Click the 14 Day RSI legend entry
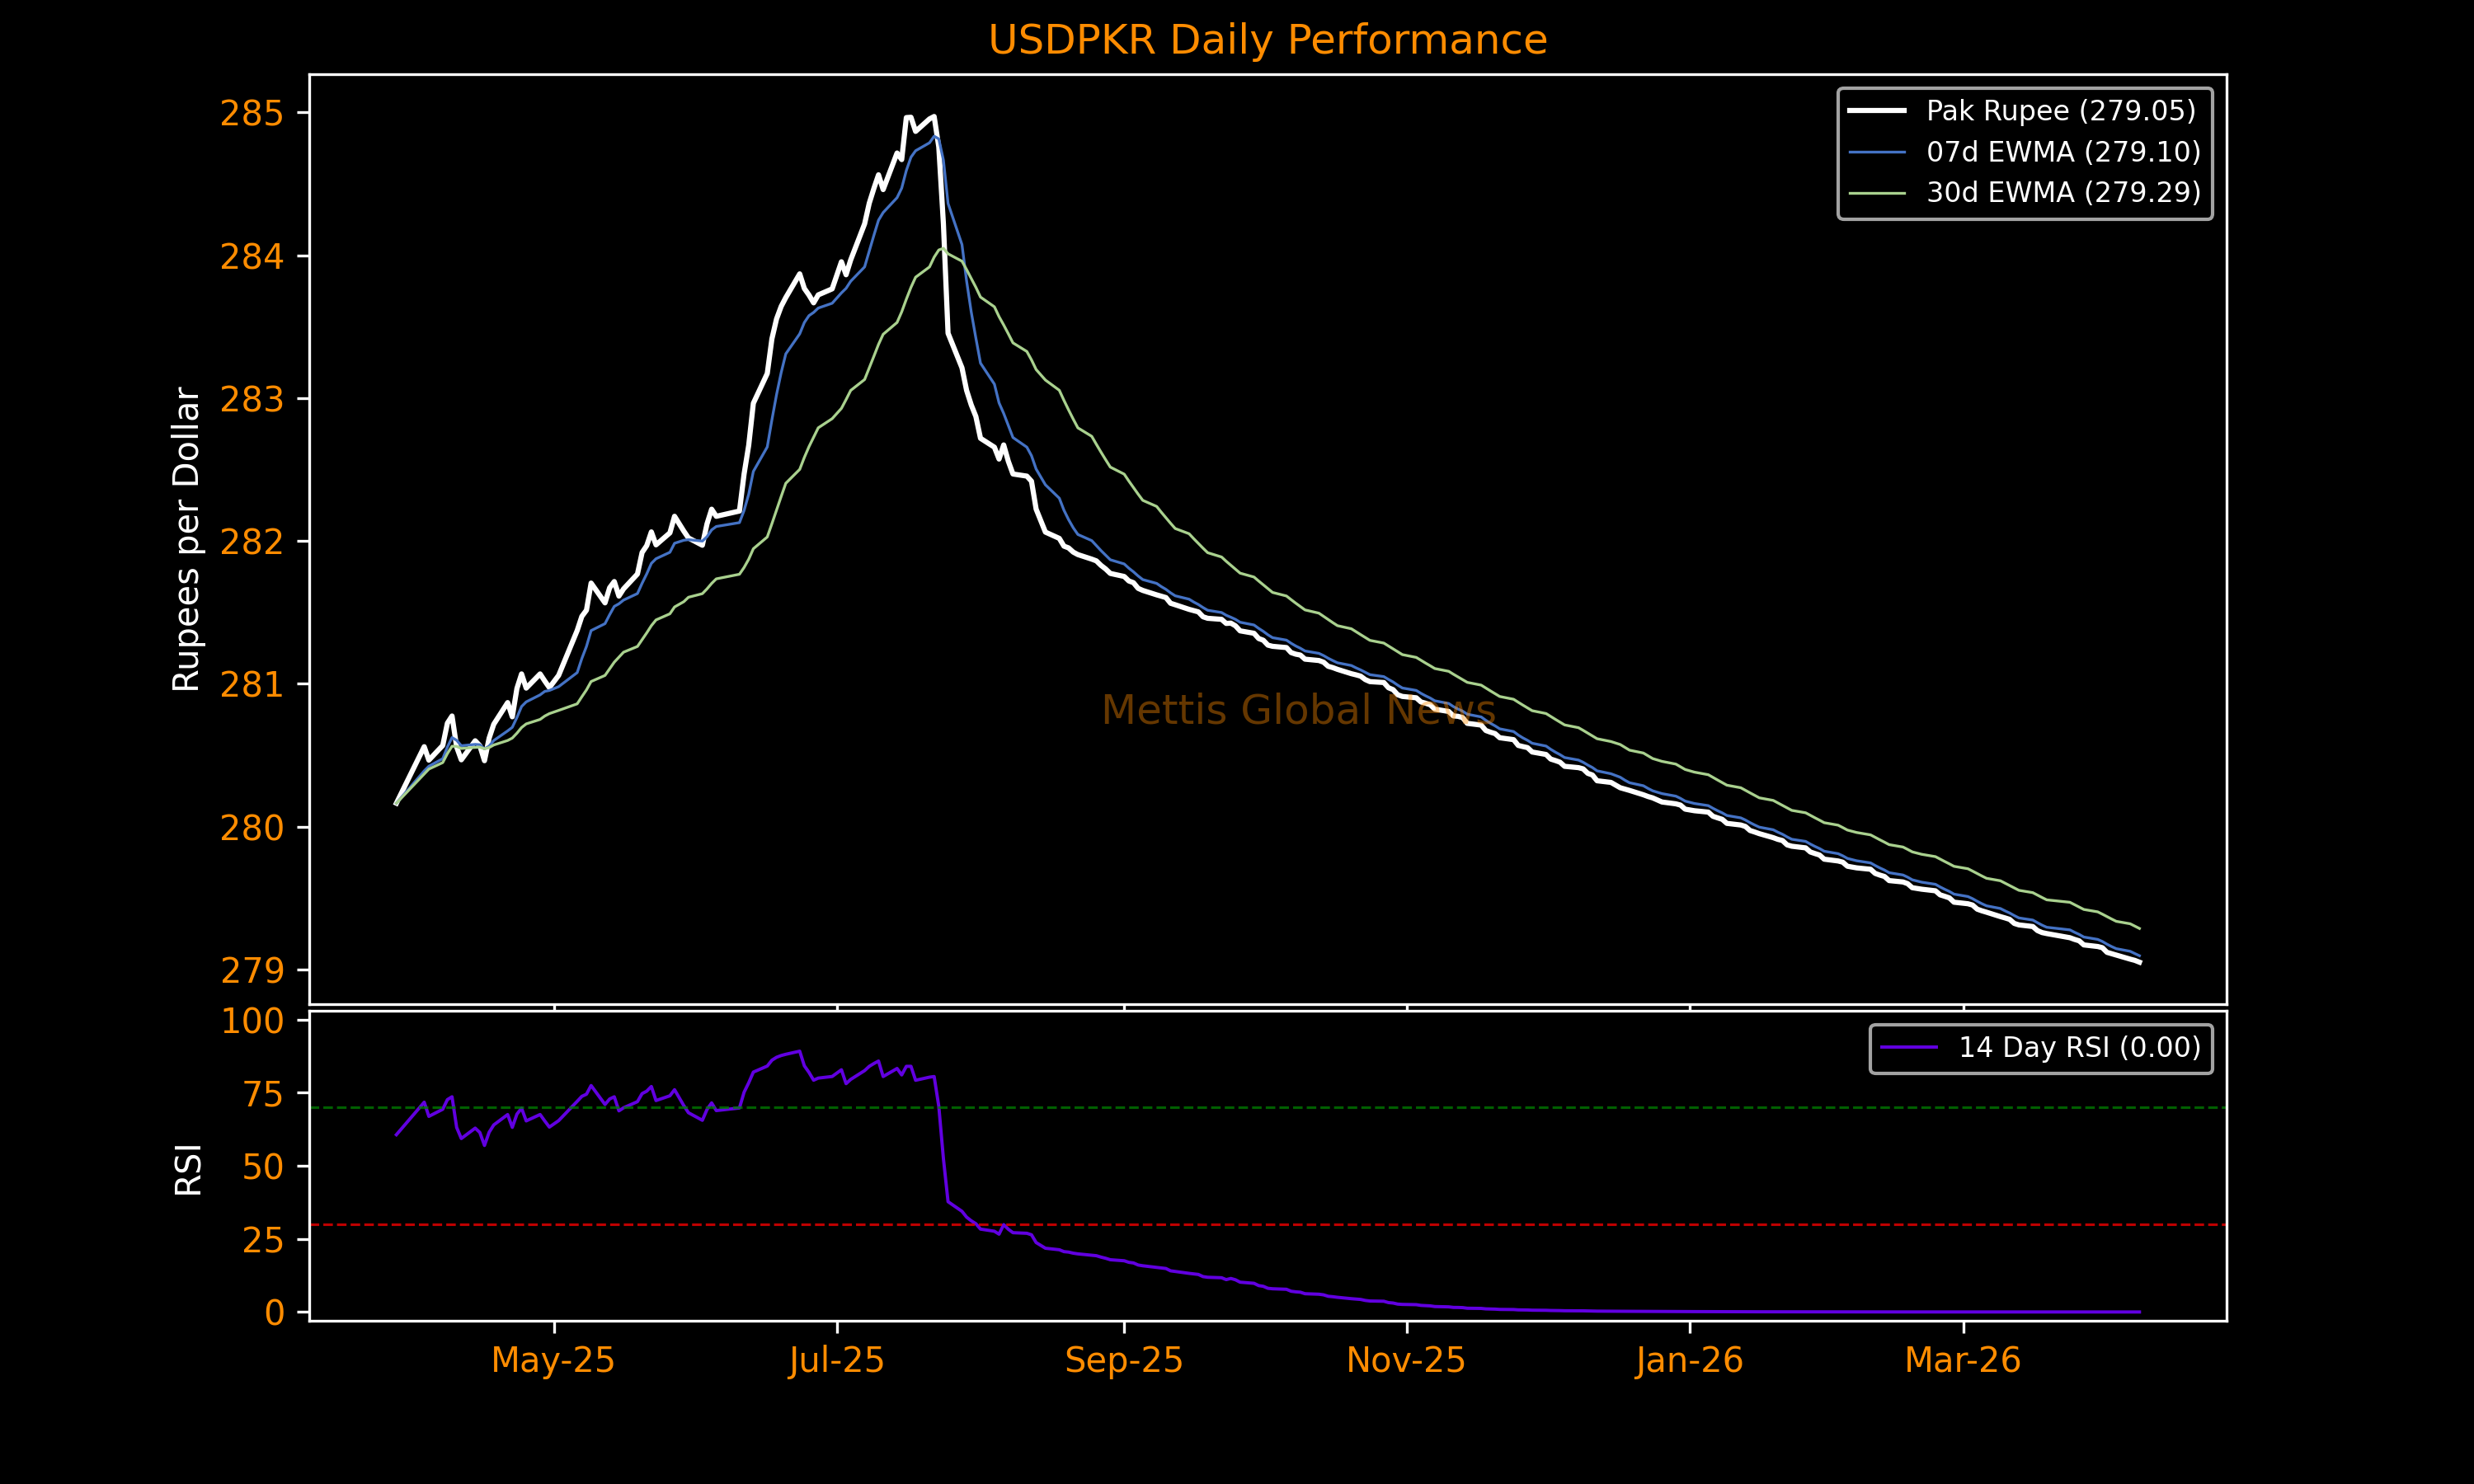 pos(2079,1048)
